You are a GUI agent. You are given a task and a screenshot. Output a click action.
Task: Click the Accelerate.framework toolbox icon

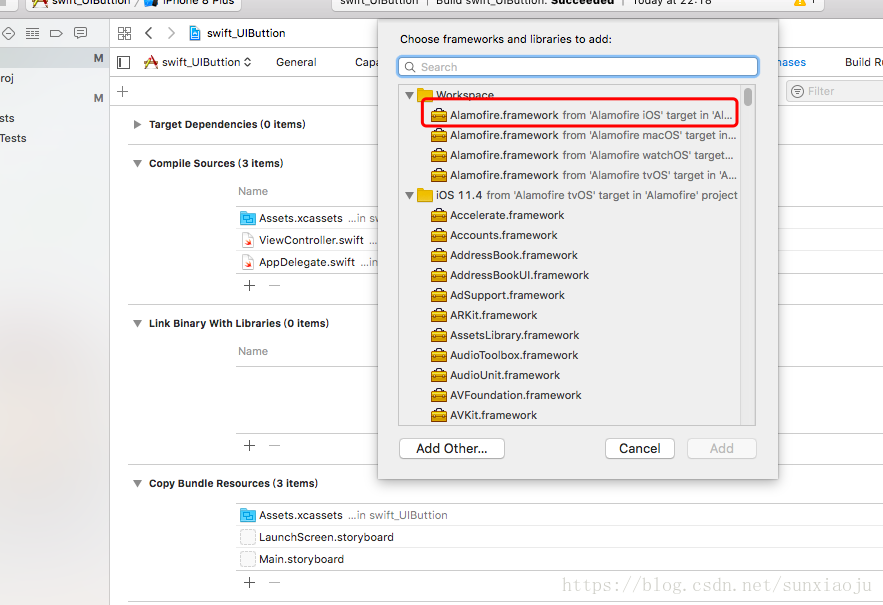tap(439, 216)
